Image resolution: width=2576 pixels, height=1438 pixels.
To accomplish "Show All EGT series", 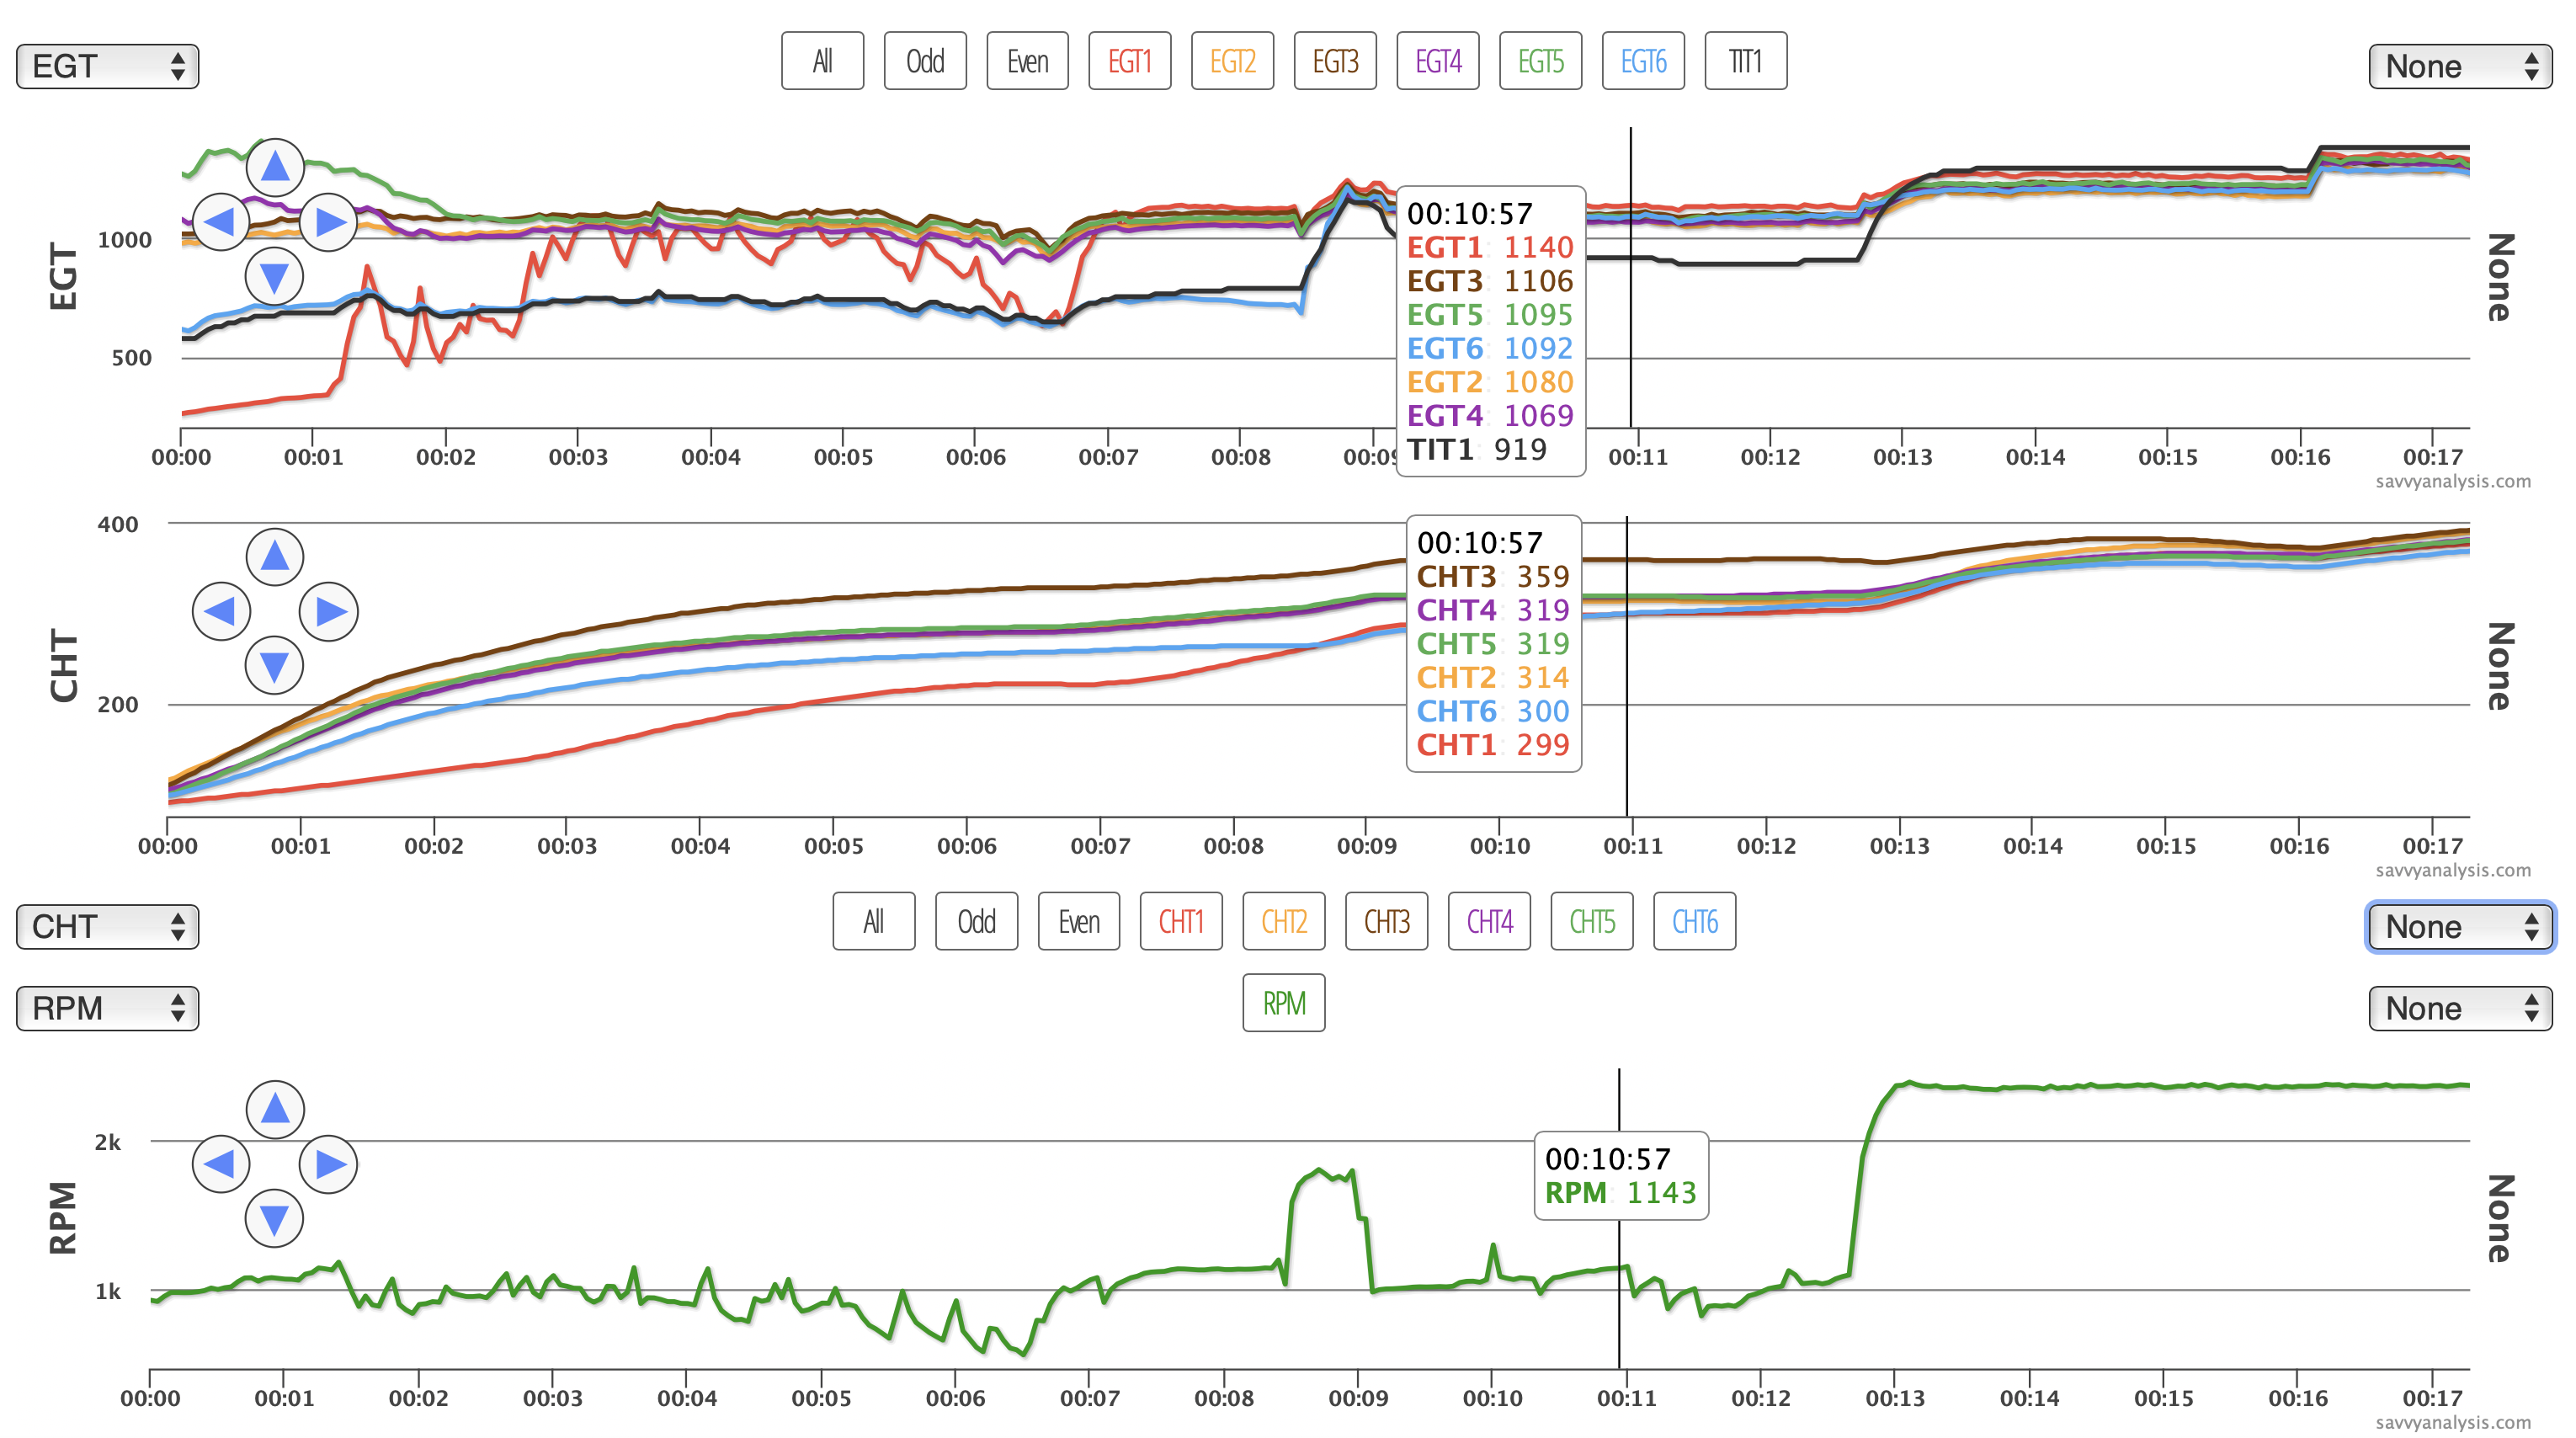I will (x=823, y=61).
